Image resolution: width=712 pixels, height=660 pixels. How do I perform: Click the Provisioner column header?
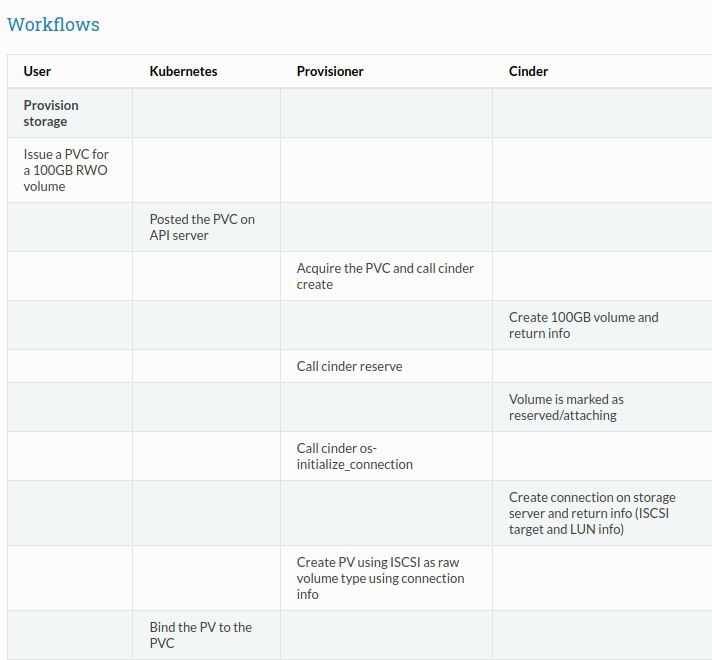click(x=330, y=71)
